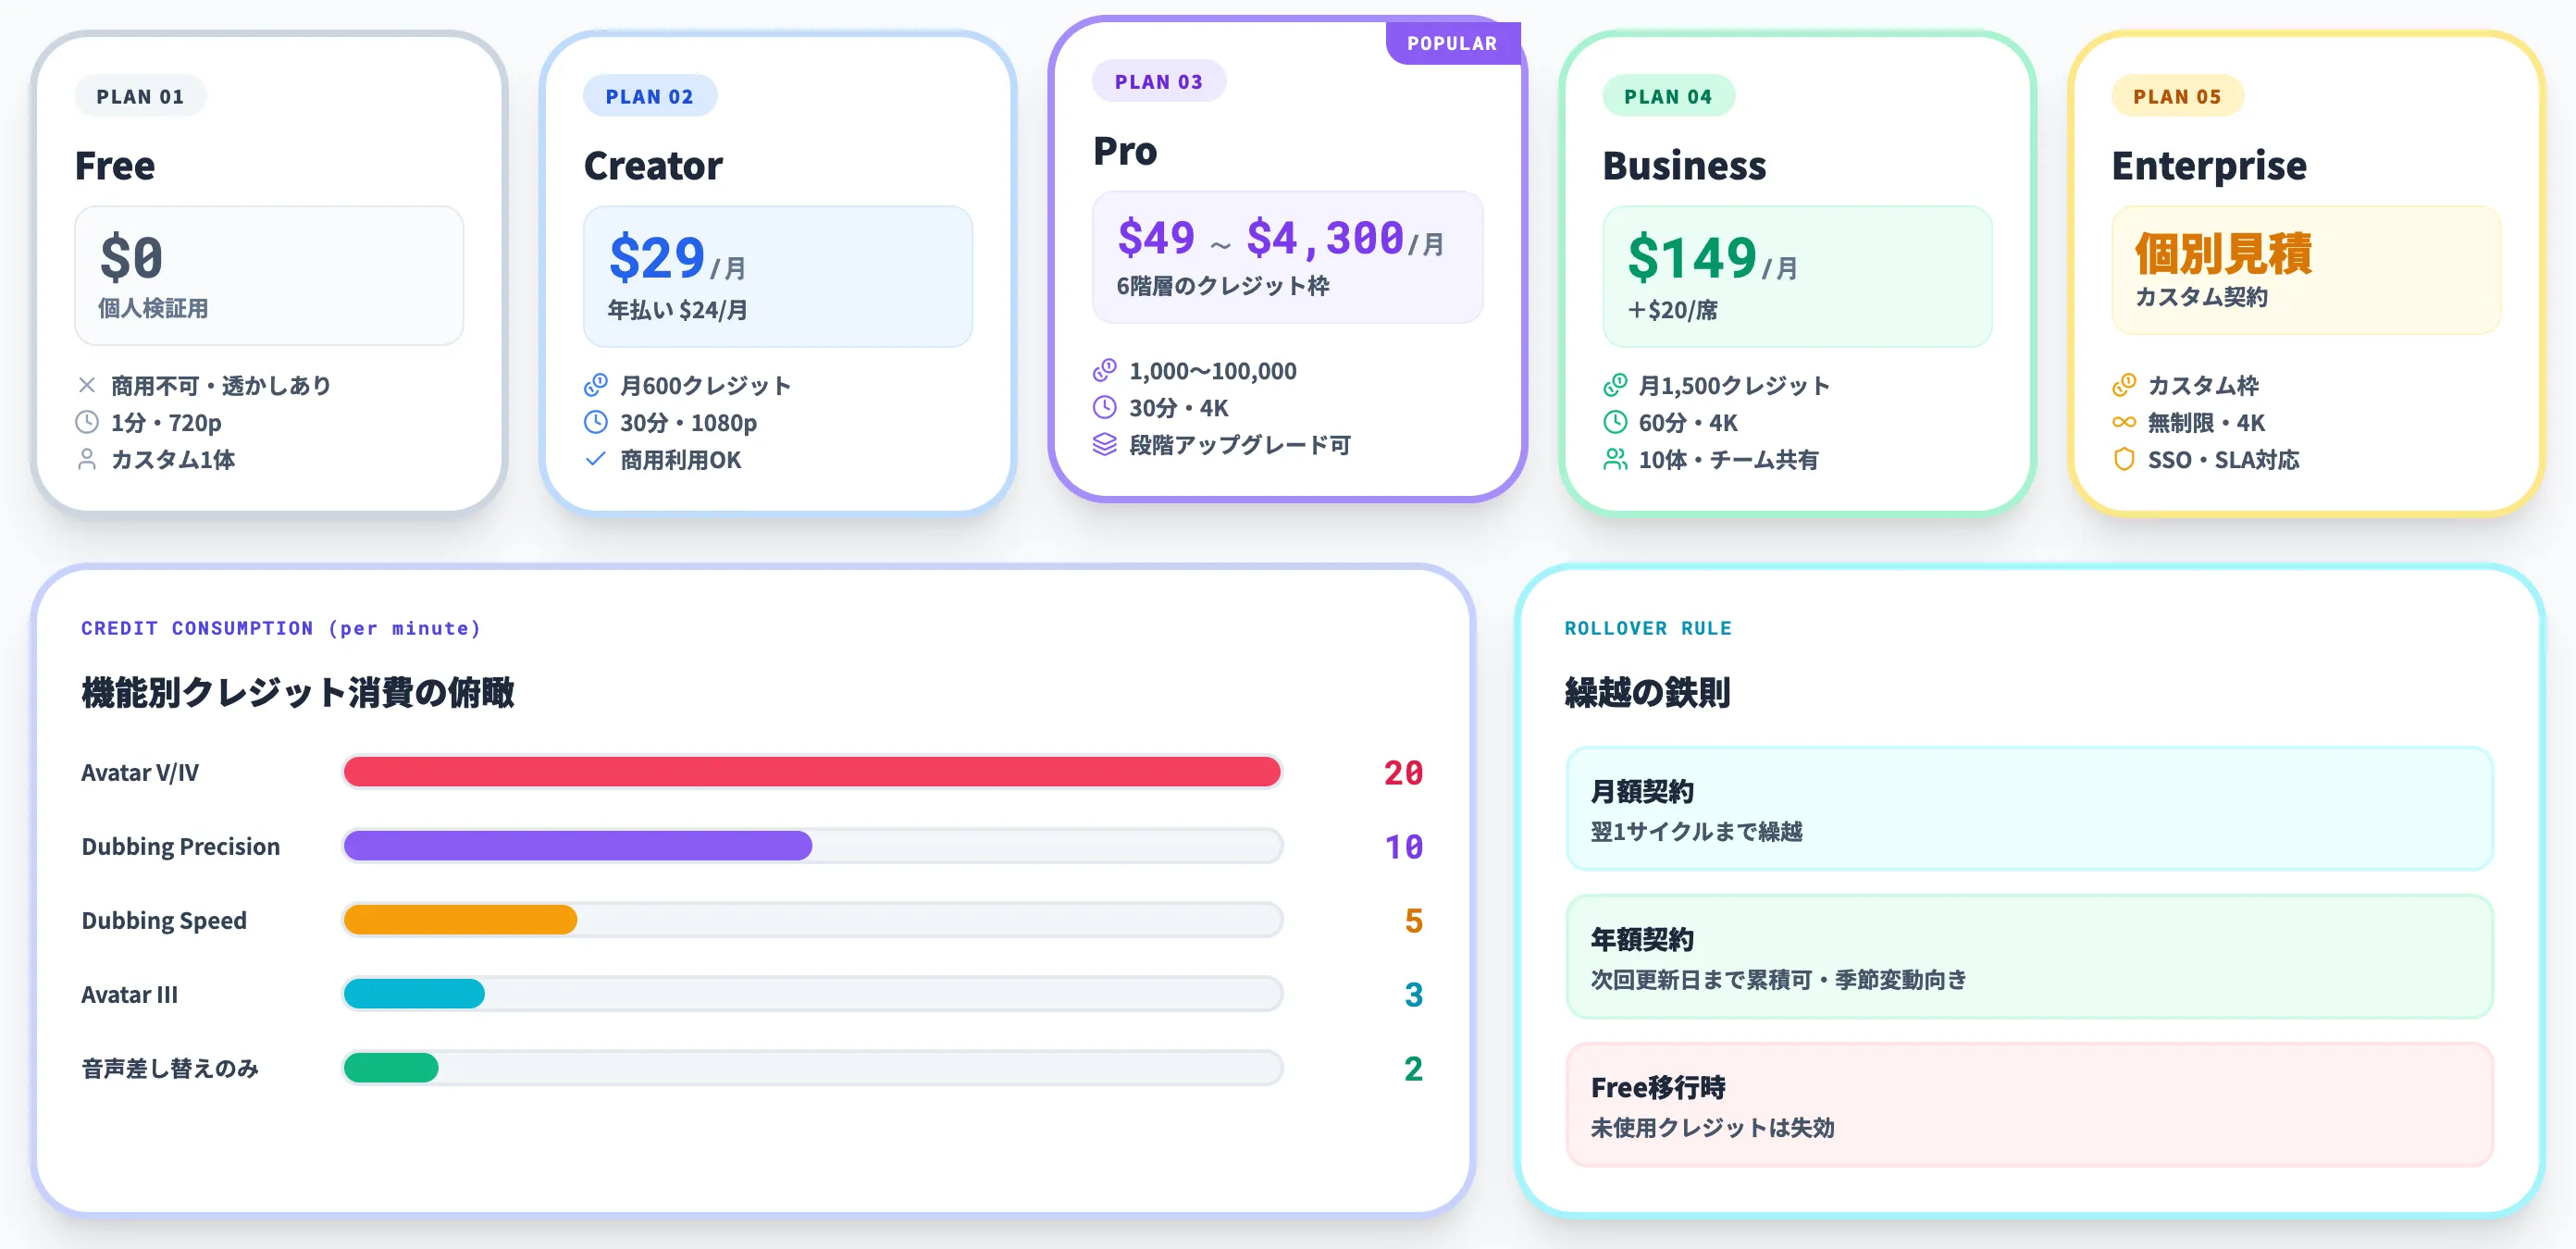Image resolution: width=2576 pixels, height=1249 pixels.
Task: Click the Business plan title
Action: point(1685,165)
